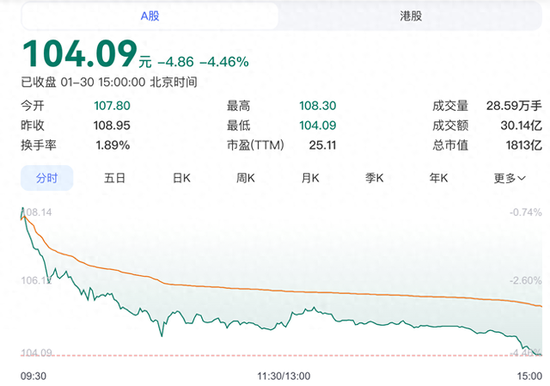
Task: Click the 总市值 value 1813亿
Action: tap(524, 145)
